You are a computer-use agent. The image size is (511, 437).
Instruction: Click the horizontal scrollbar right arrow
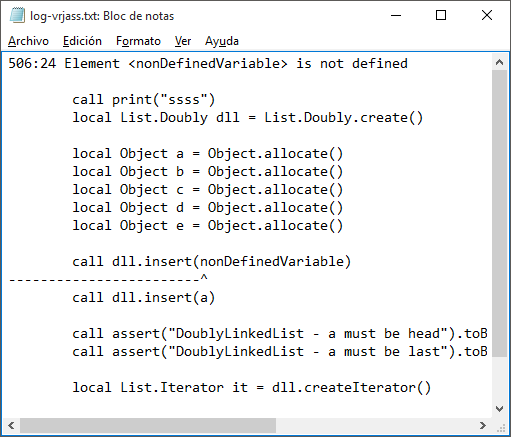(x=483, y=425)
